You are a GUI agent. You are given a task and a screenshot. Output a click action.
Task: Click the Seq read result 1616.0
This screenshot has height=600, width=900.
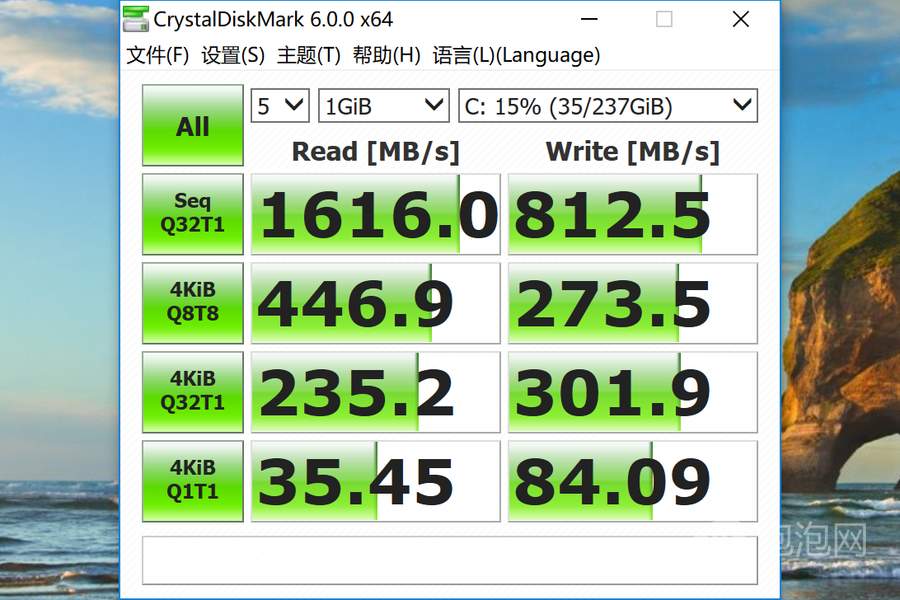pyautogui.click(x=375, y=215)
